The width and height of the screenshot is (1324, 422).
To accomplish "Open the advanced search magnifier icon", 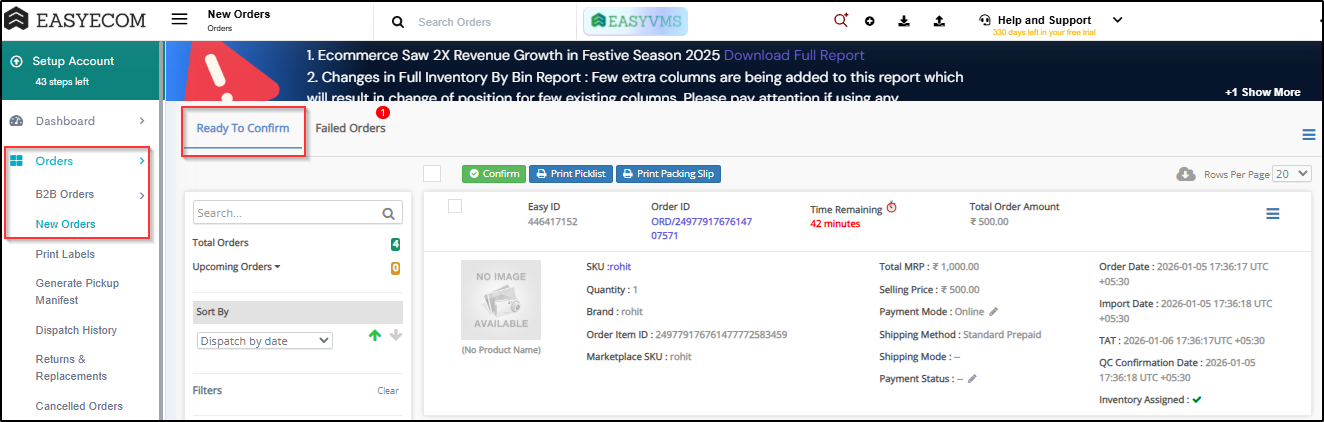I will tap(840, 20).
